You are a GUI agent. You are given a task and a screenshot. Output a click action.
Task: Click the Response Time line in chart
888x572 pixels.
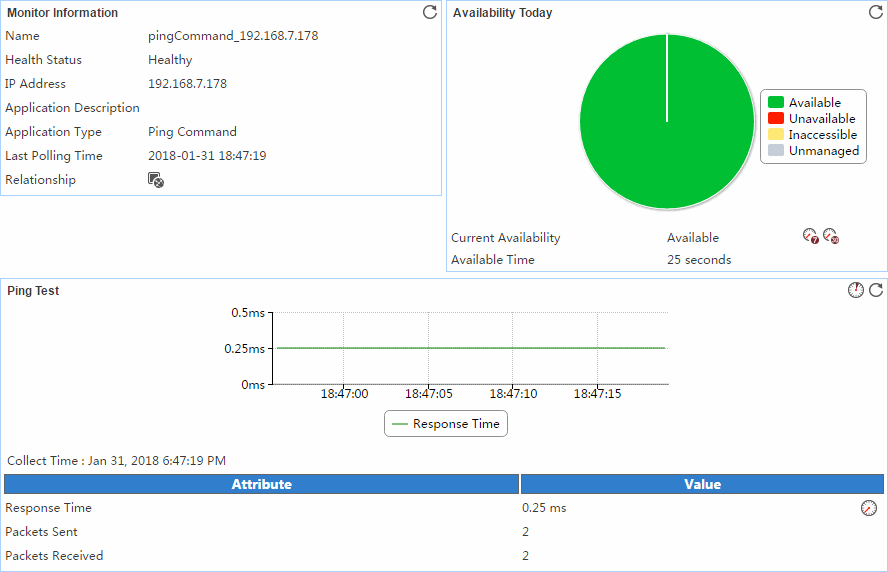click(471, 348)
